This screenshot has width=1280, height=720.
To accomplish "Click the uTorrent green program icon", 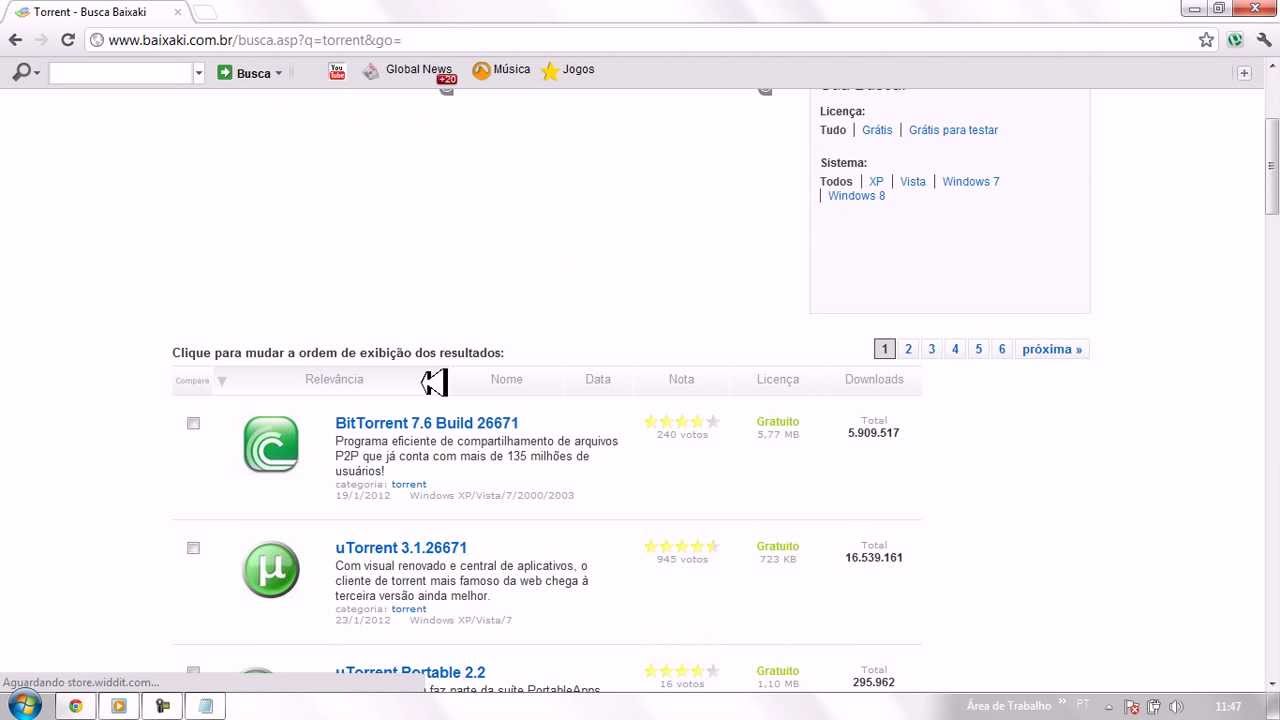I will [x=271, y=569].
